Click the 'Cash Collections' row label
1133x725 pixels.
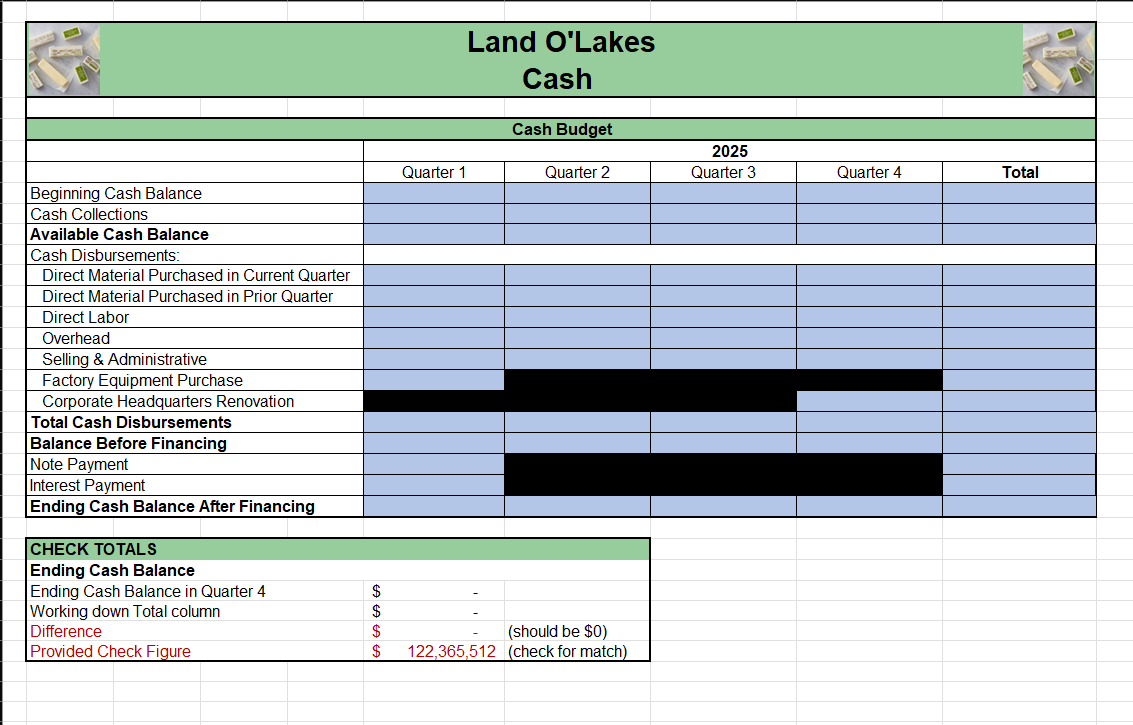[x=89, y=214]
